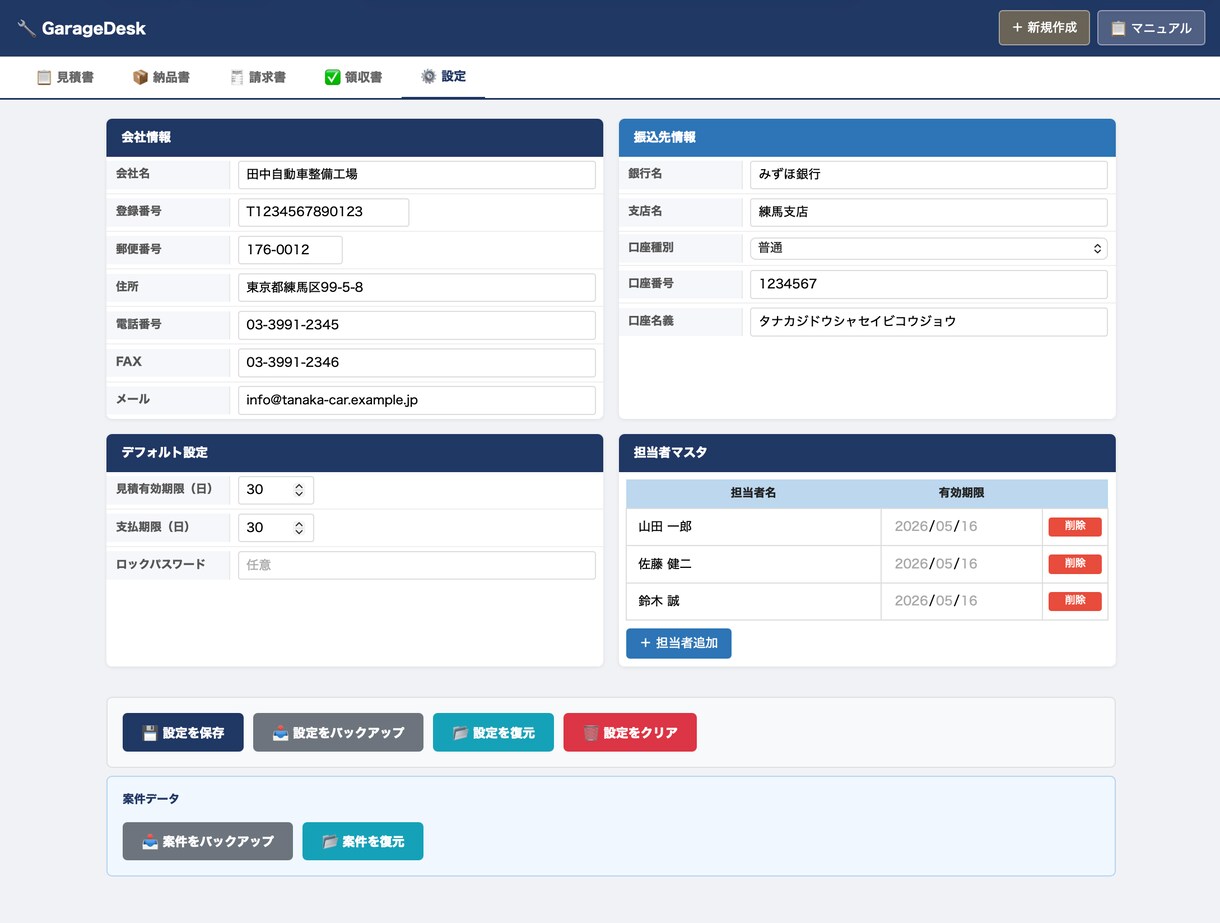Restore settings via 設定を復元

[493, 732]
